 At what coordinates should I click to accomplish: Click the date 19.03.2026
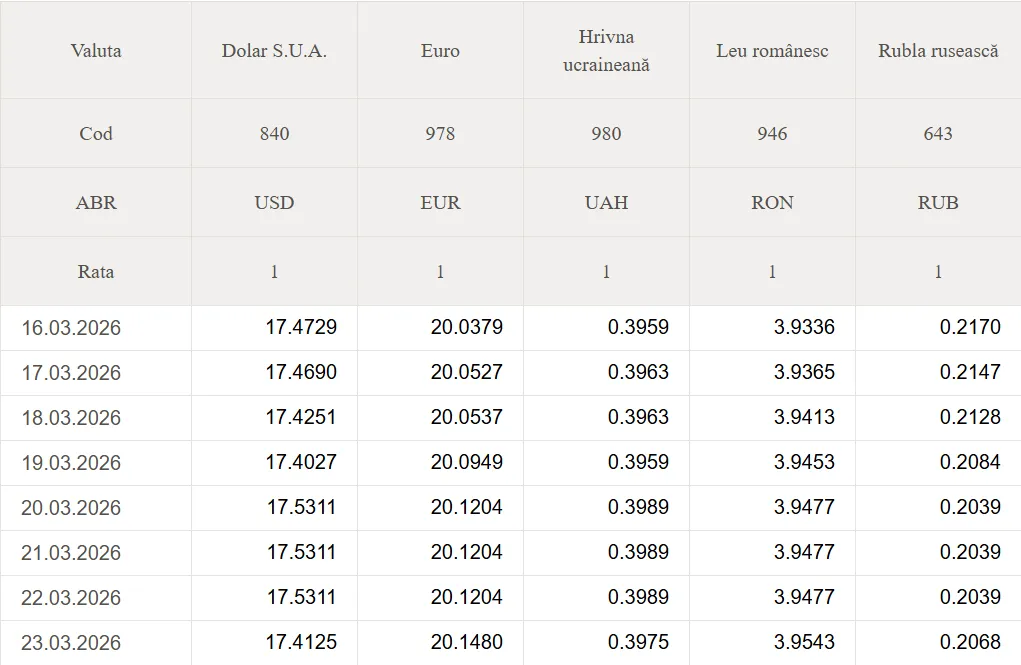pos(71,463)
